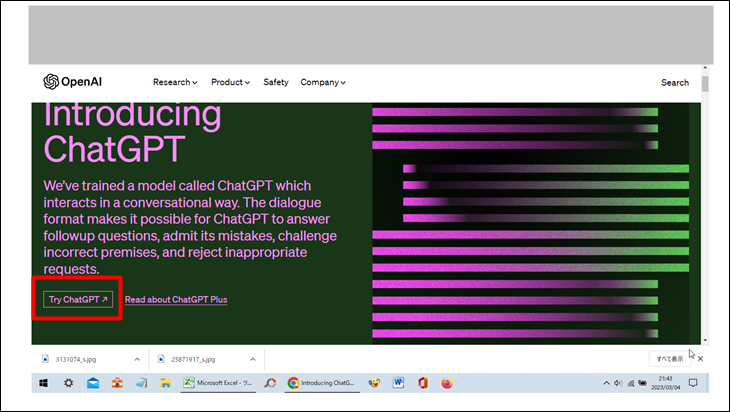The image size is (730, 412).
Task: Launch Firefox from taskbar
Action: pyautogui.click(x=447, y=383)
